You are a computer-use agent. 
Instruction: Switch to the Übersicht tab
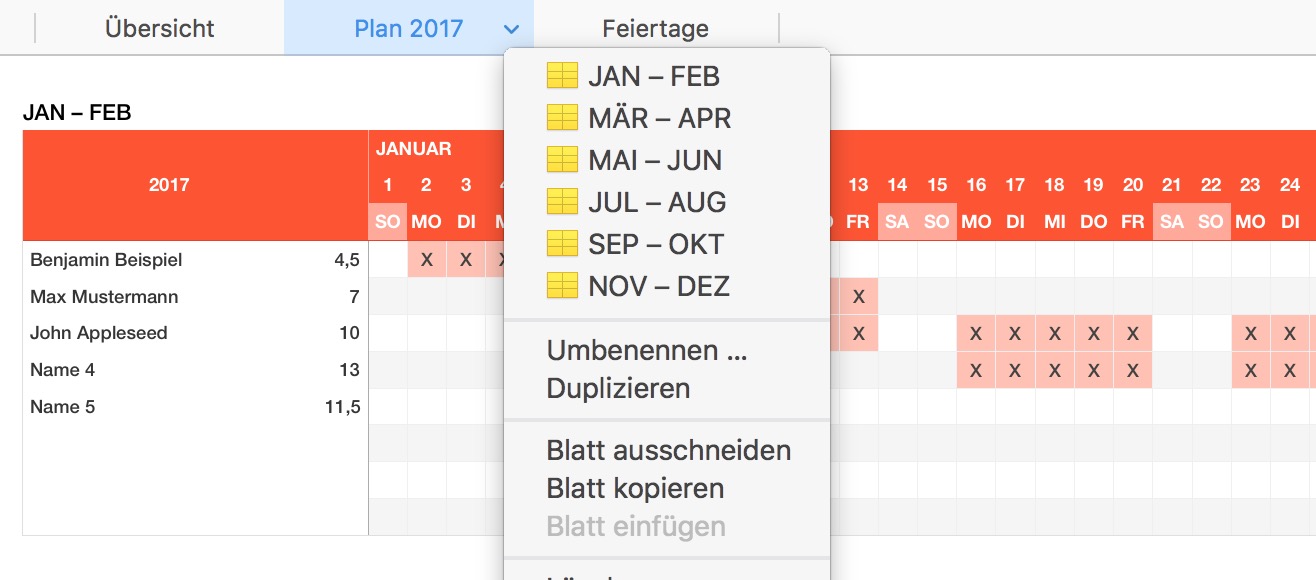click(160, 29)
